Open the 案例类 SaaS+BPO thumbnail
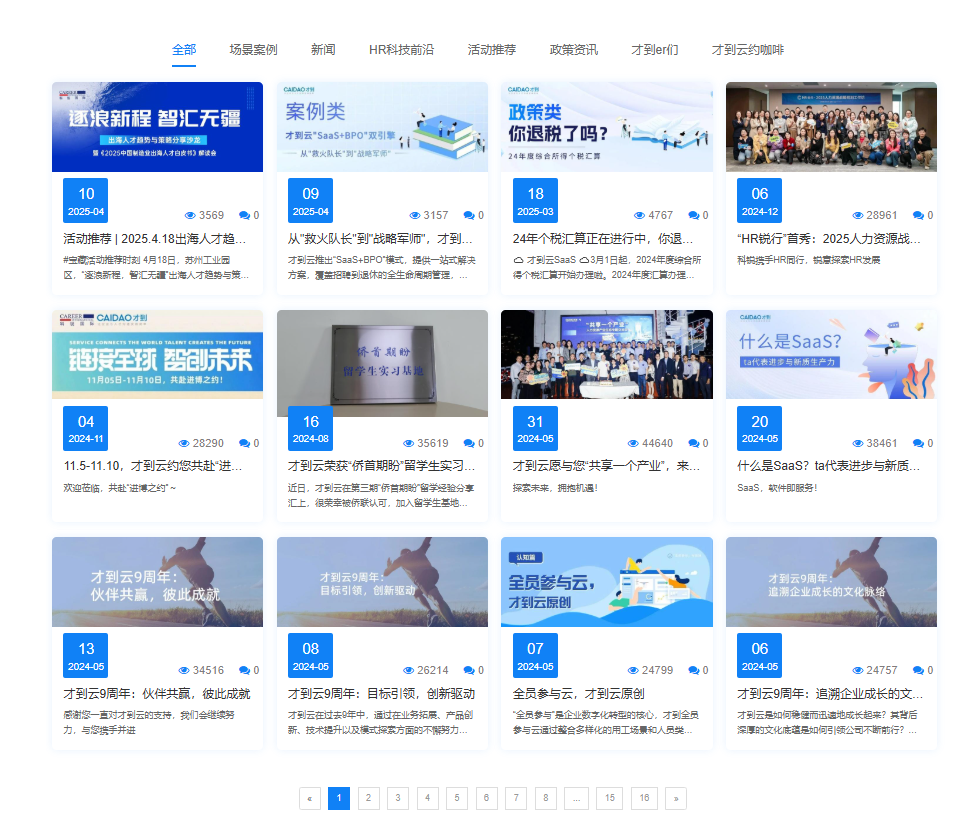The width and height of the screenshot is (980, 827). click(x=382, y=127)
